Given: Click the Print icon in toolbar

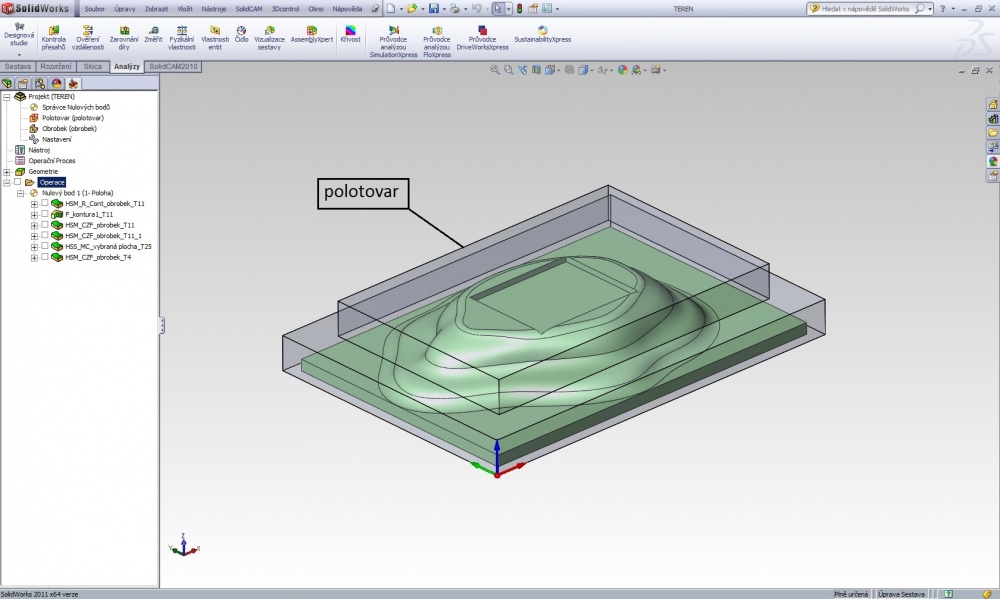Looking at the screenshot, I should 455,9.
